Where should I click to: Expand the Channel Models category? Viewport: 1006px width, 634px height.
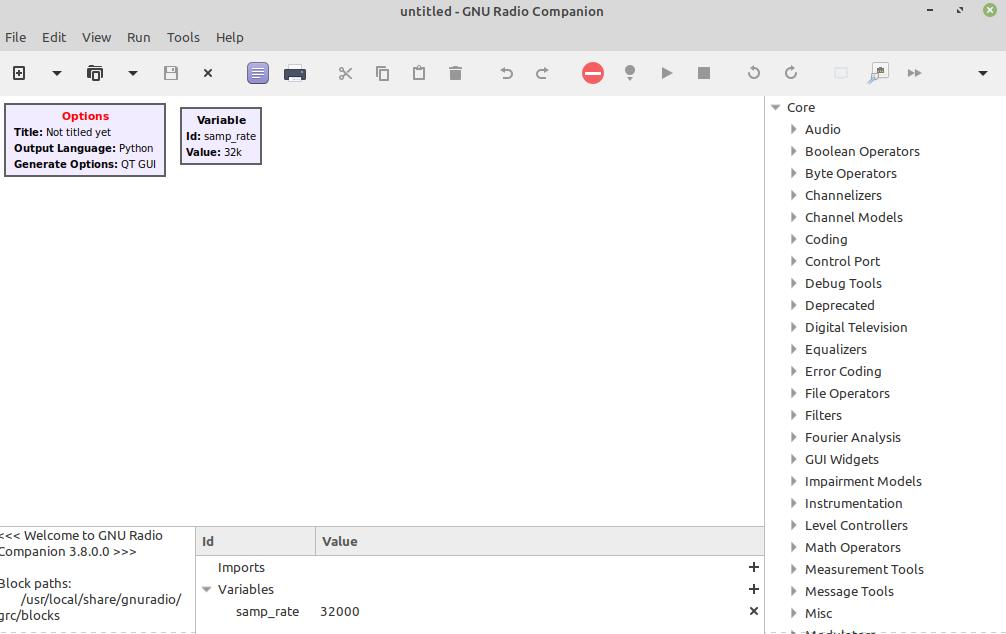click(794, 217)
